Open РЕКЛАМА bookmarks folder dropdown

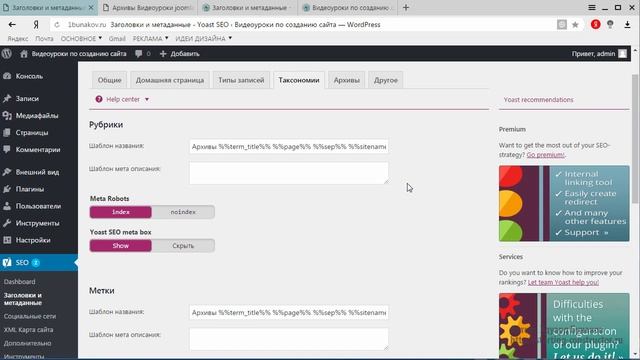point(150,38)
